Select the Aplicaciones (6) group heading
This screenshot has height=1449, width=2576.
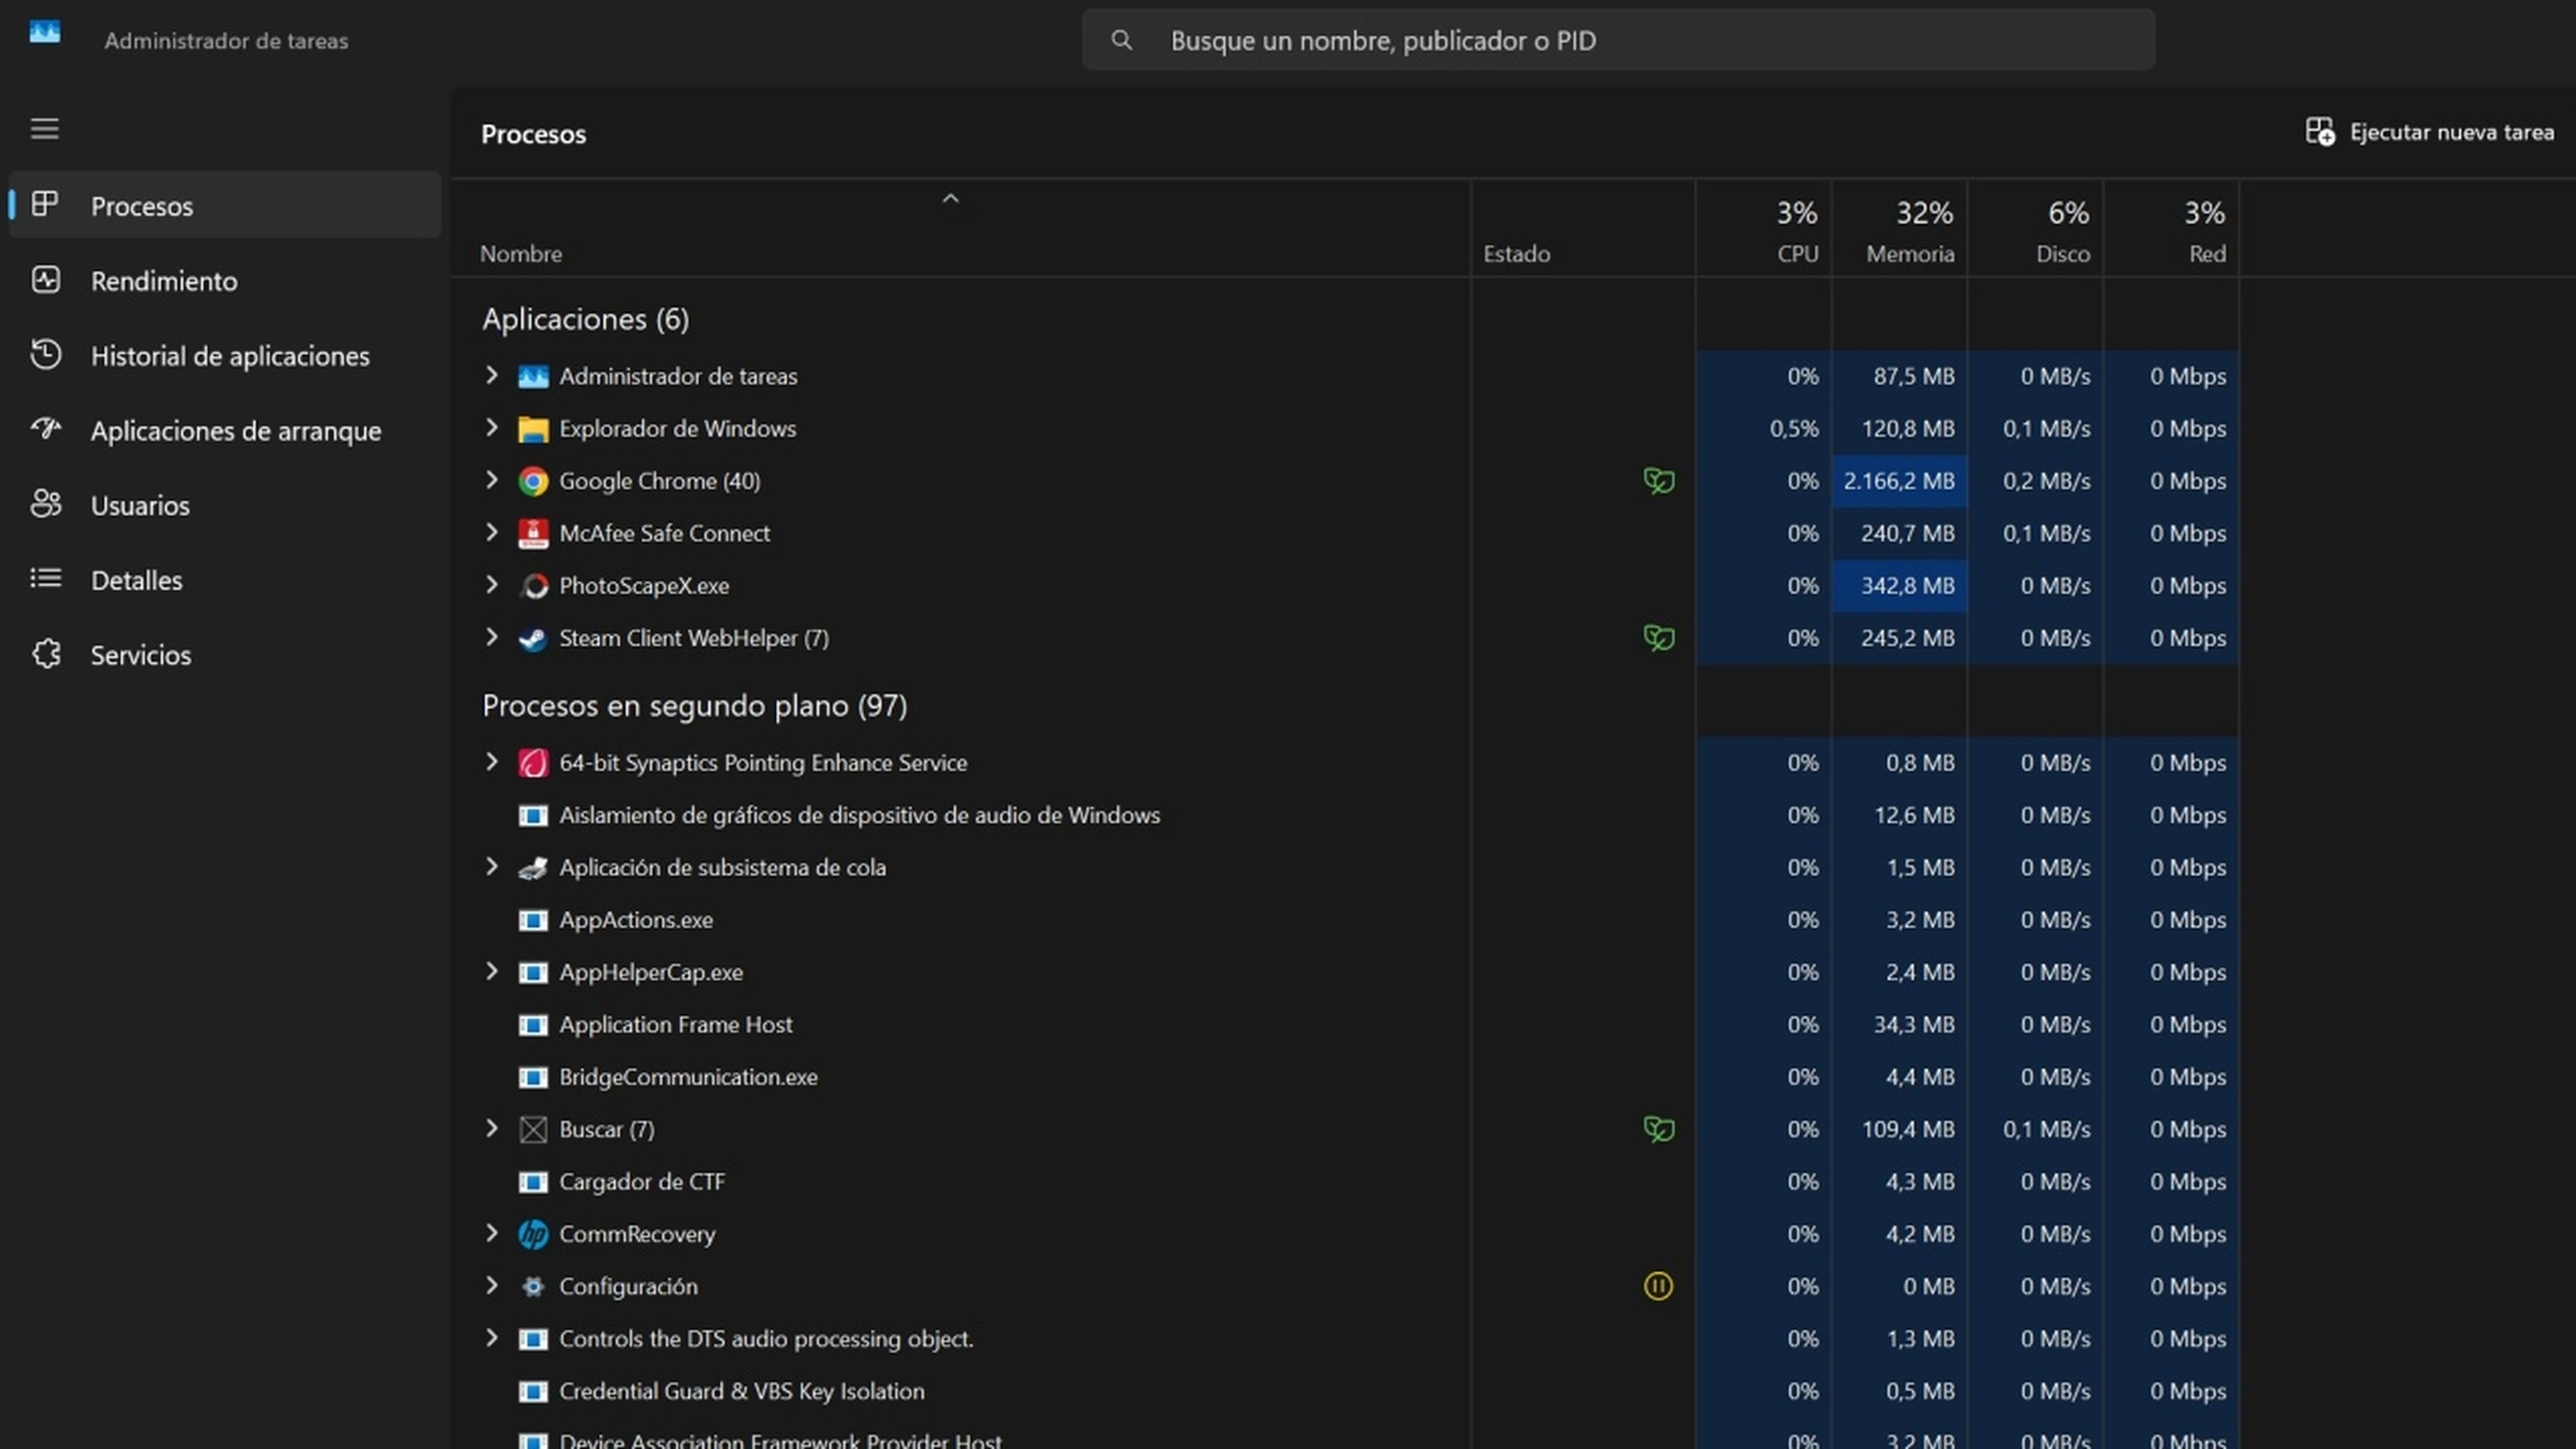click(x=585, y=319)
